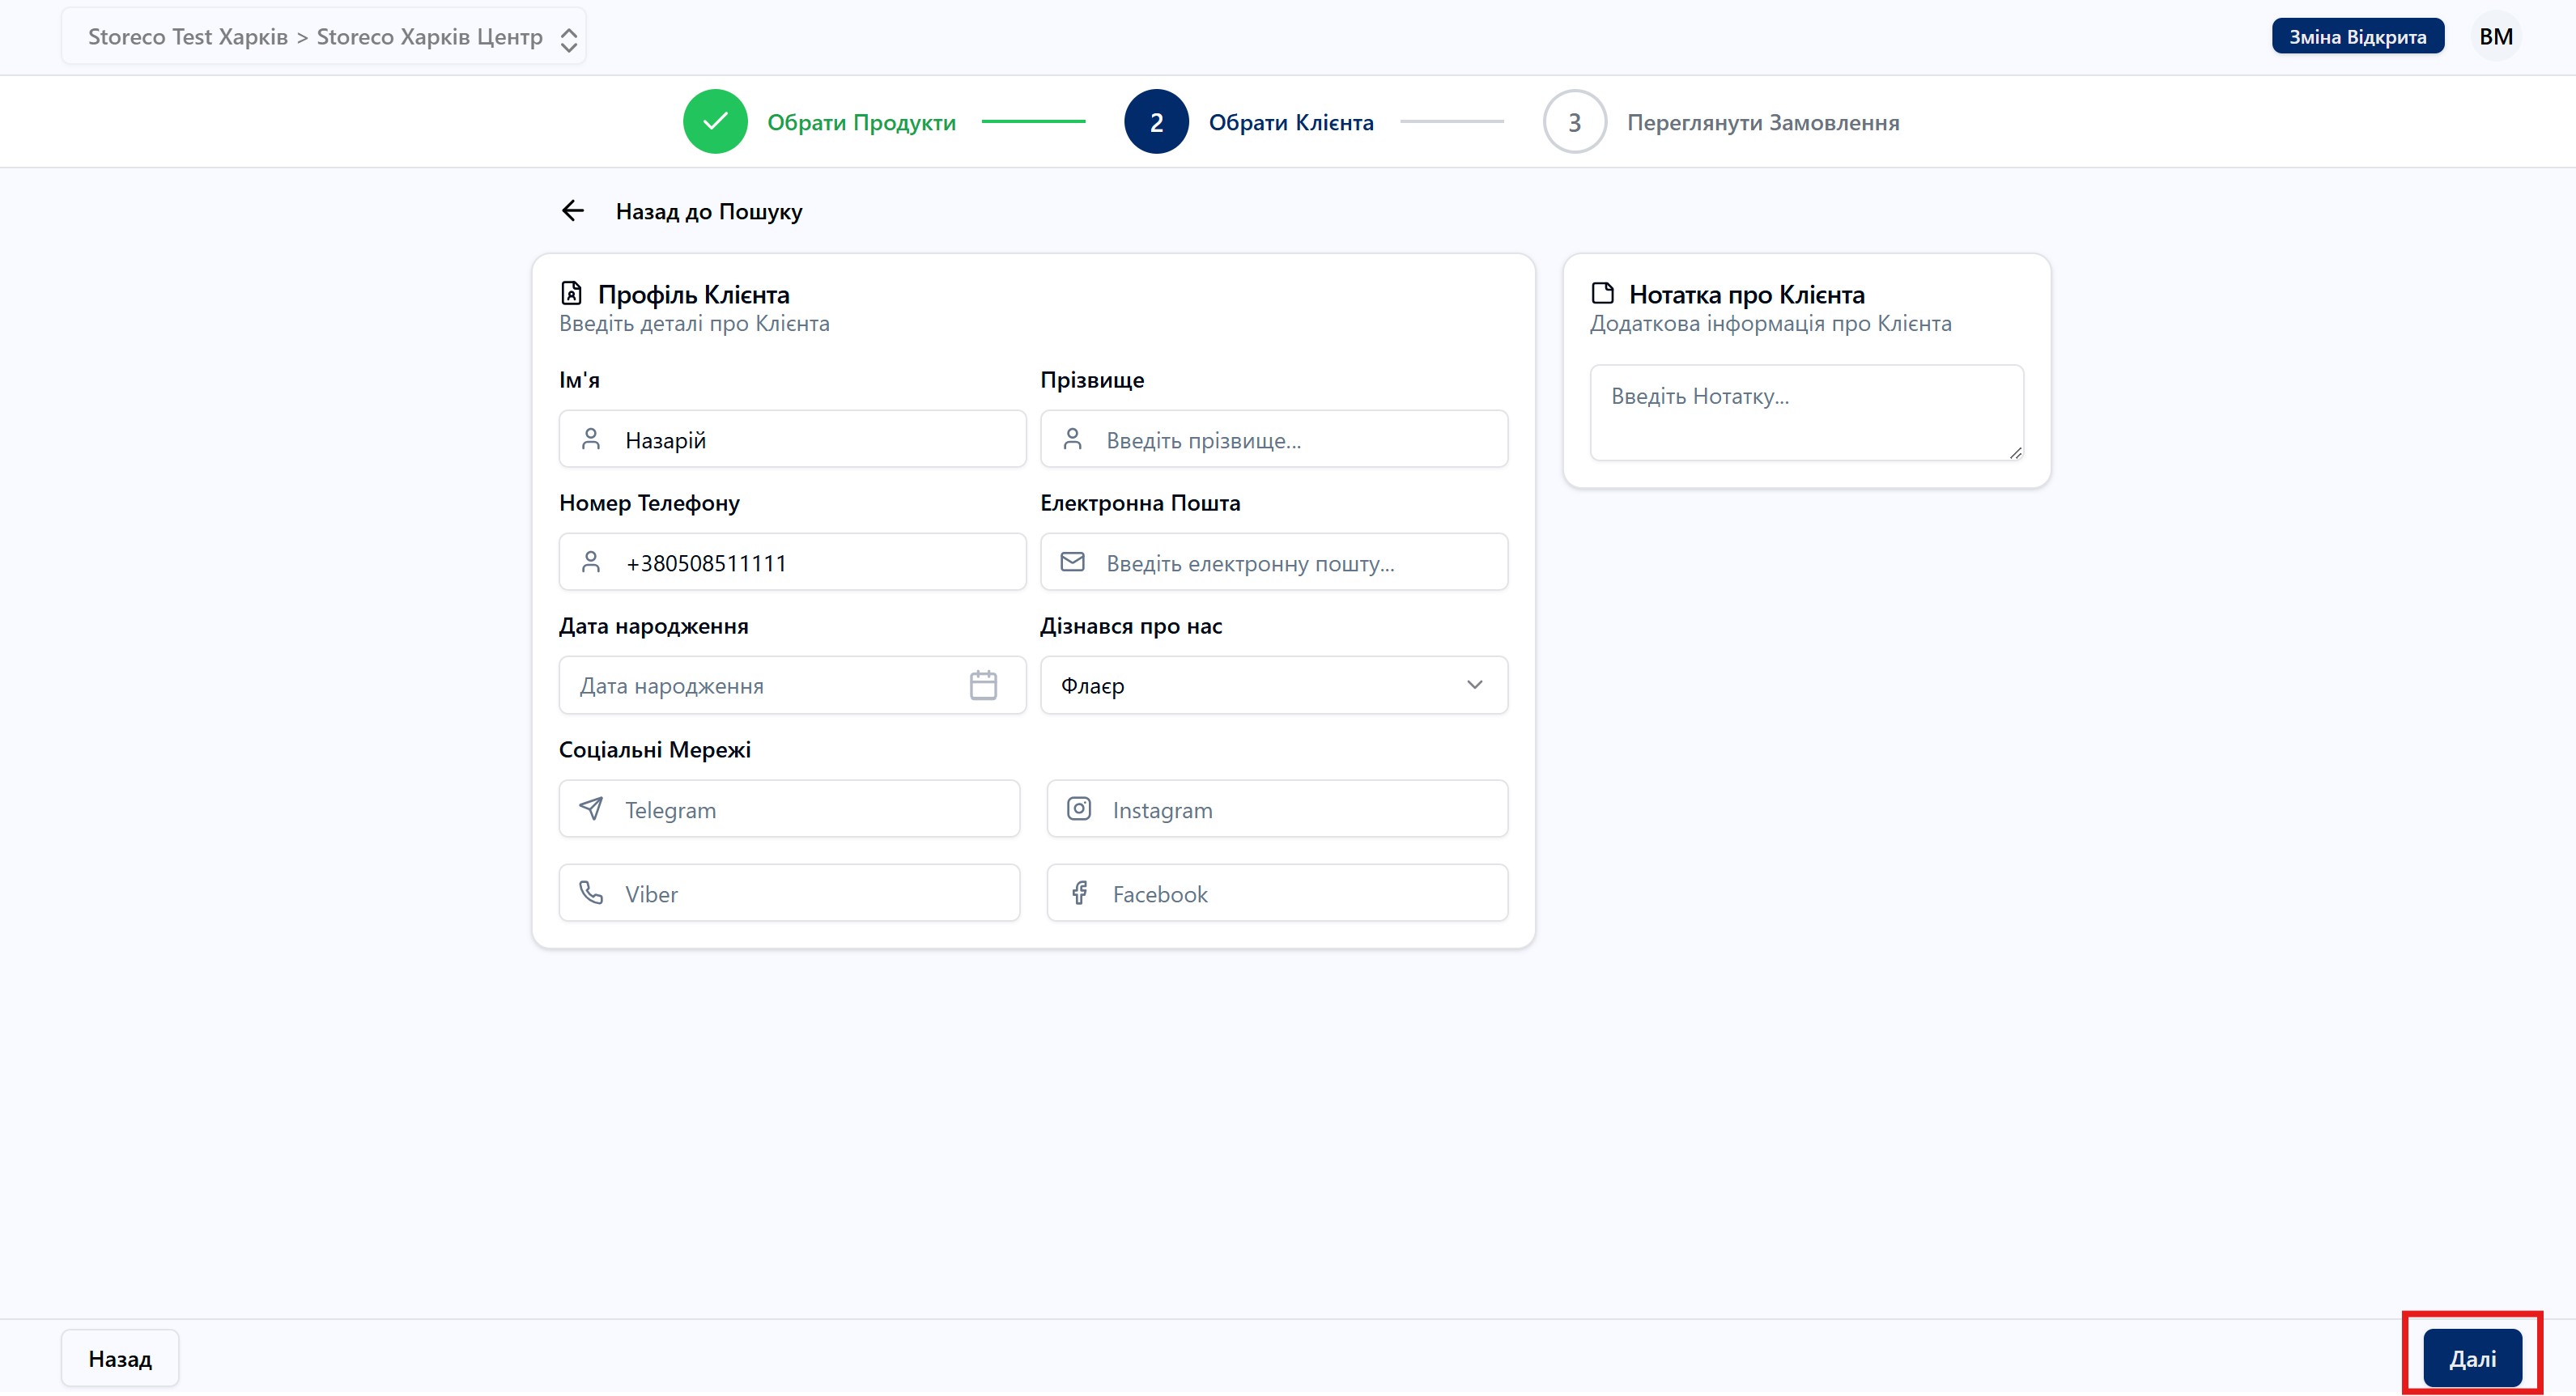Click the Viber phone icon
This screenshot has height=1396, width=2576.
(x=591, y=892)
